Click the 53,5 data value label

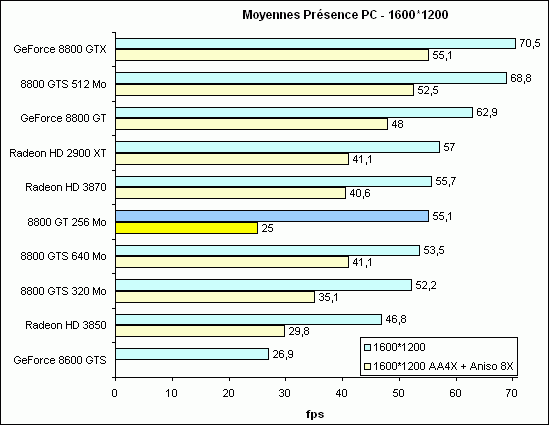pyautogui.click(x=434, y=250)
